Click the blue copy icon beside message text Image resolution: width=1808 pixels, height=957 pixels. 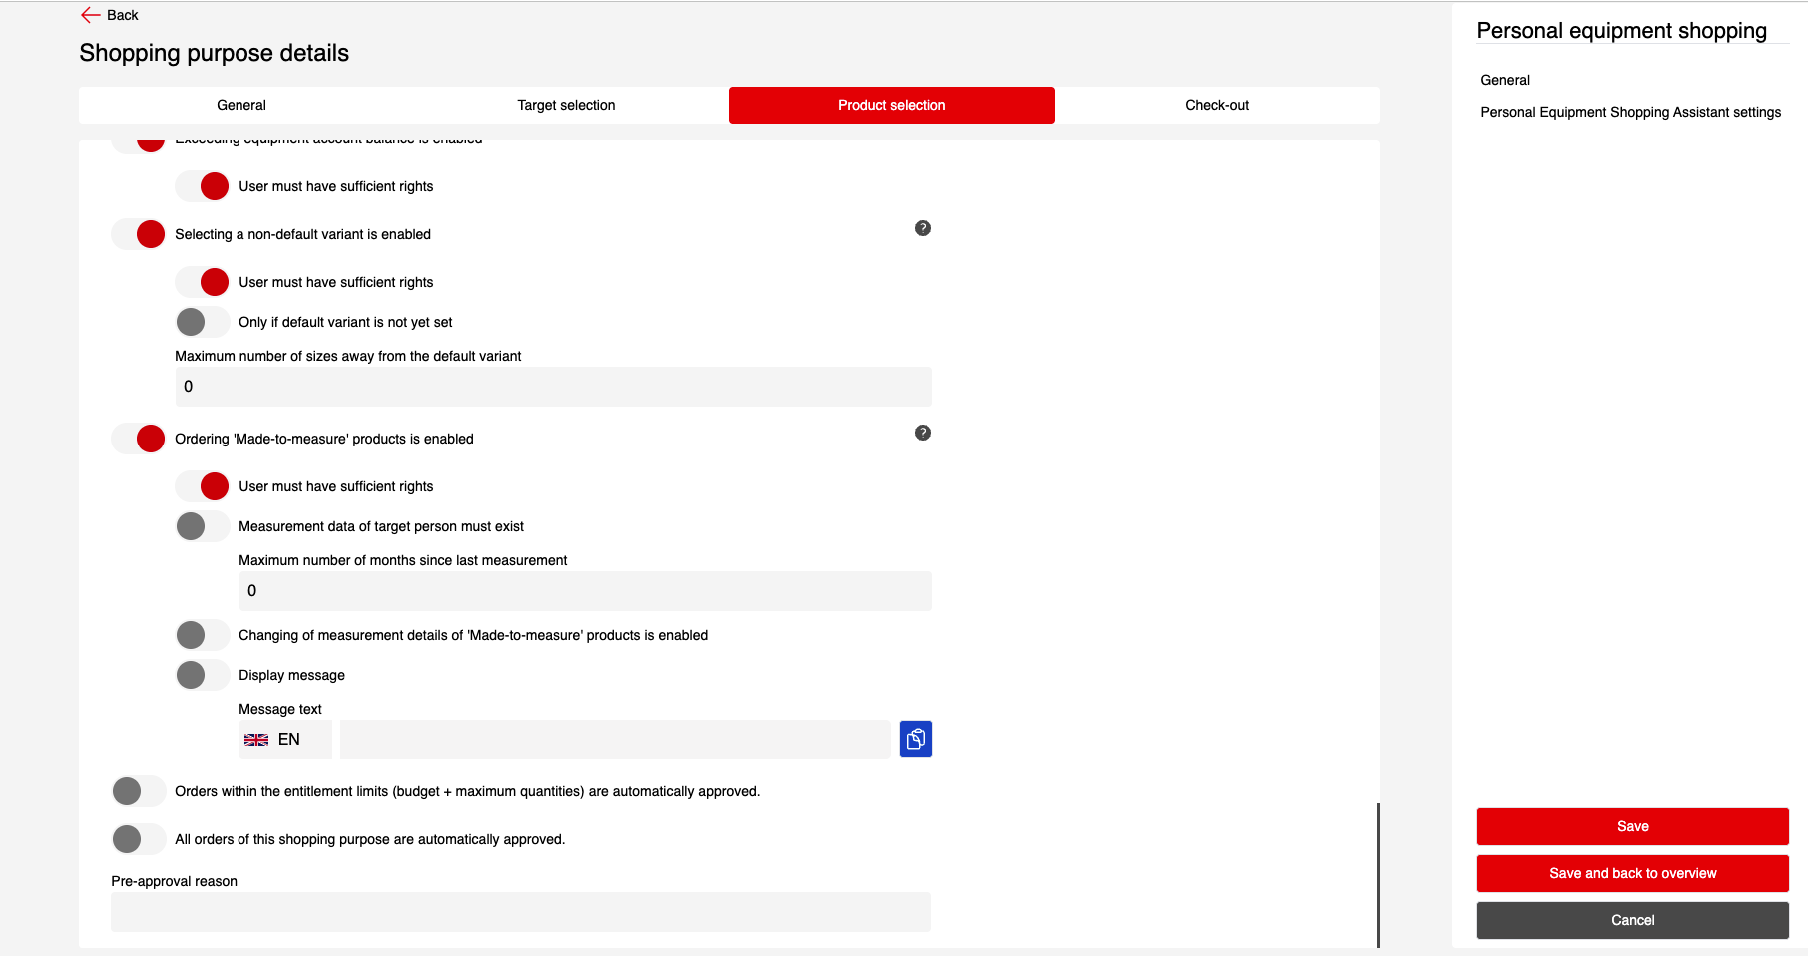click(x=915, y=739)
